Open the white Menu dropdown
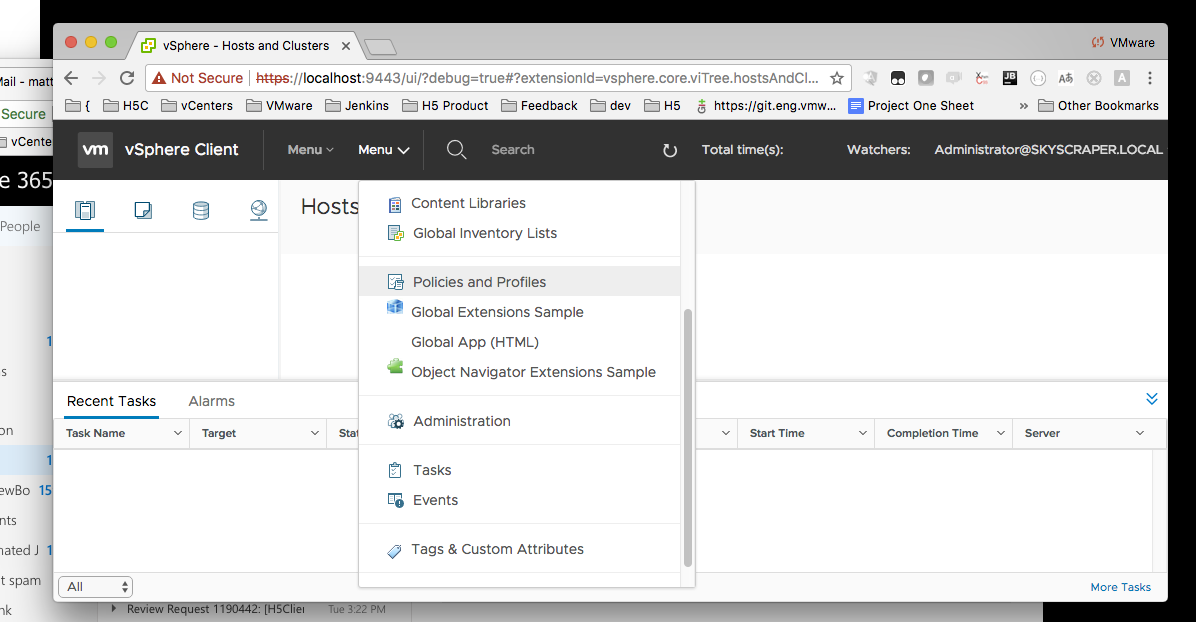1196x622 pixels. click(x=384, y=150)
